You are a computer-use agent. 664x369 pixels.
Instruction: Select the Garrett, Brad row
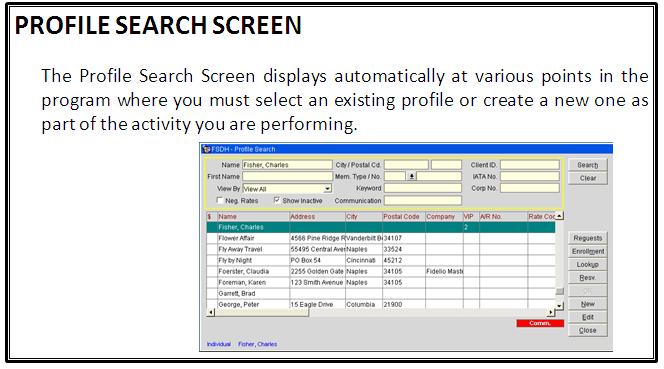click(381, 293)
